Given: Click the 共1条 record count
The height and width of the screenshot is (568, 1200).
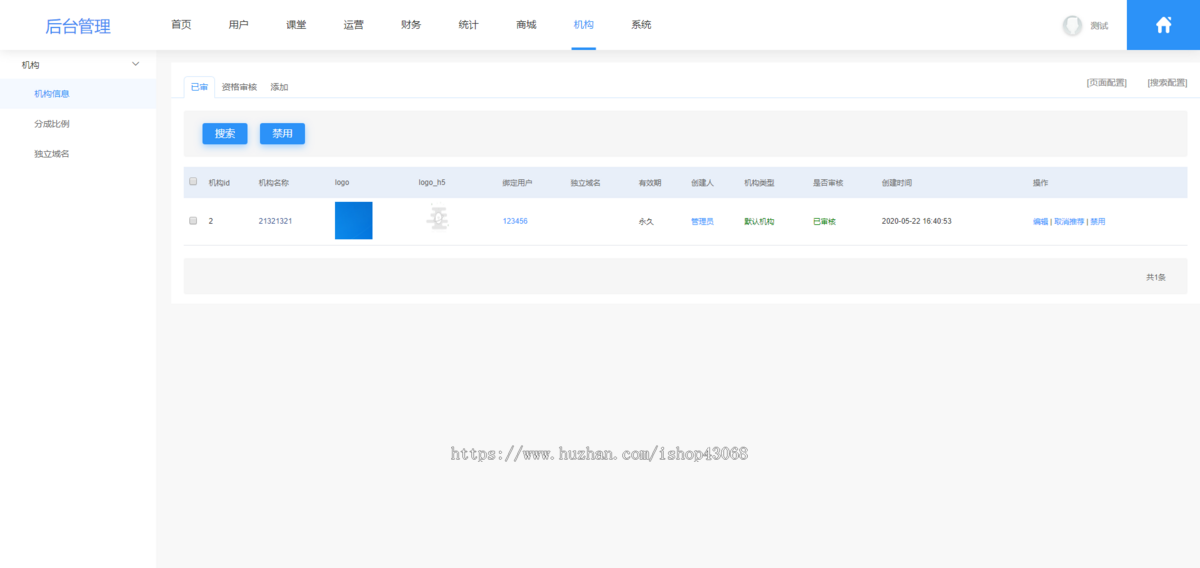Looking at the screenshot, I should 1155,277.
